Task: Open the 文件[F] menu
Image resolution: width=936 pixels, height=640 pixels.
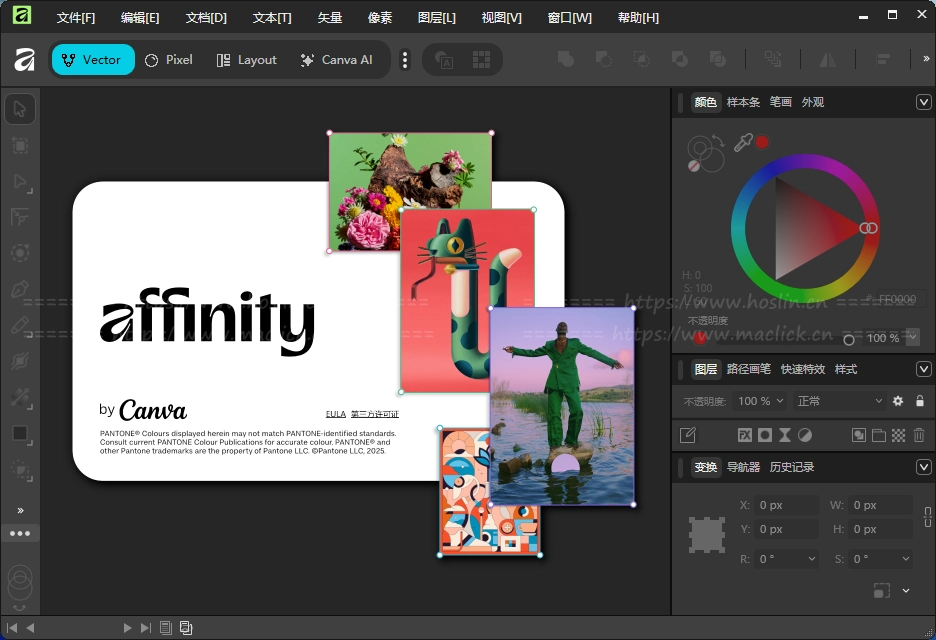Action: tap(76, 18)
